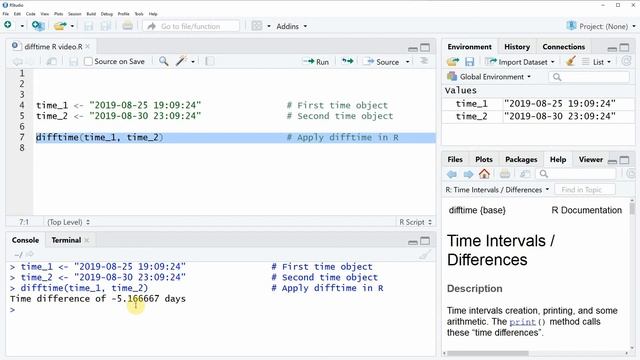Open the (Top Level) scope selector
640x360 pixels.
(x=69, y=222)
